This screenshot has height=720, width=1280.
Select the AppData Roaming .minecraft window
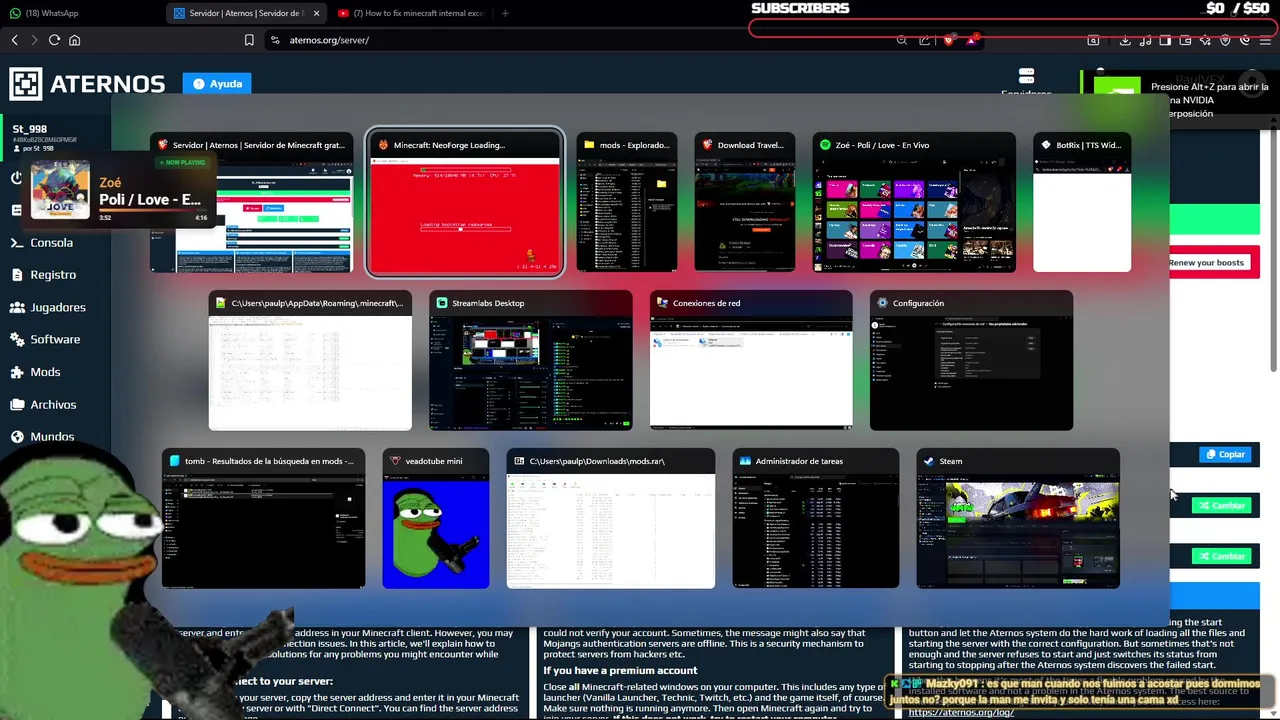310,361
